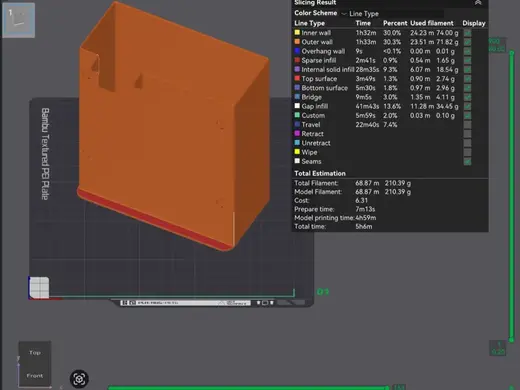
Task: Click the Top face of view cube
Action: tap(35, 353)
